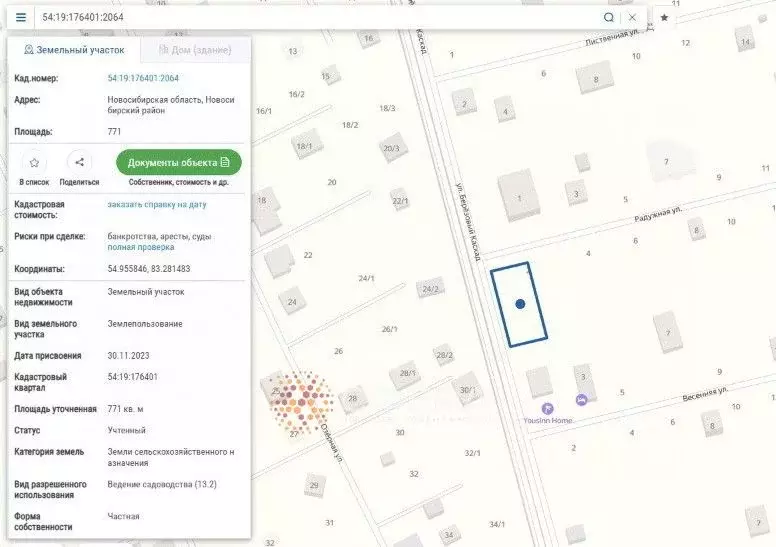
Task: Click plot number 32/1 label
Action: [x=472, y=453]
